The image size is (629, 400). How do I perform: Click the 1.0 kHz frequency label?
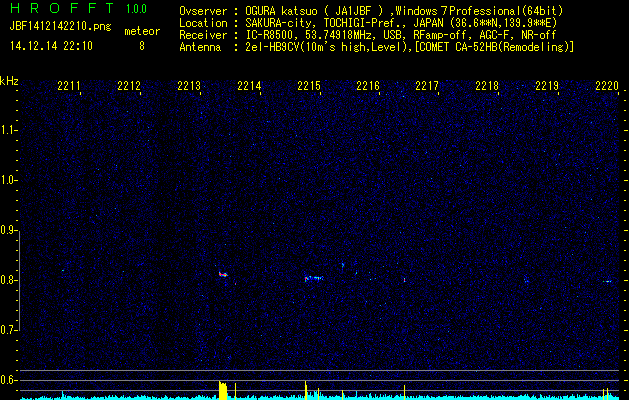tap(8, 181)
